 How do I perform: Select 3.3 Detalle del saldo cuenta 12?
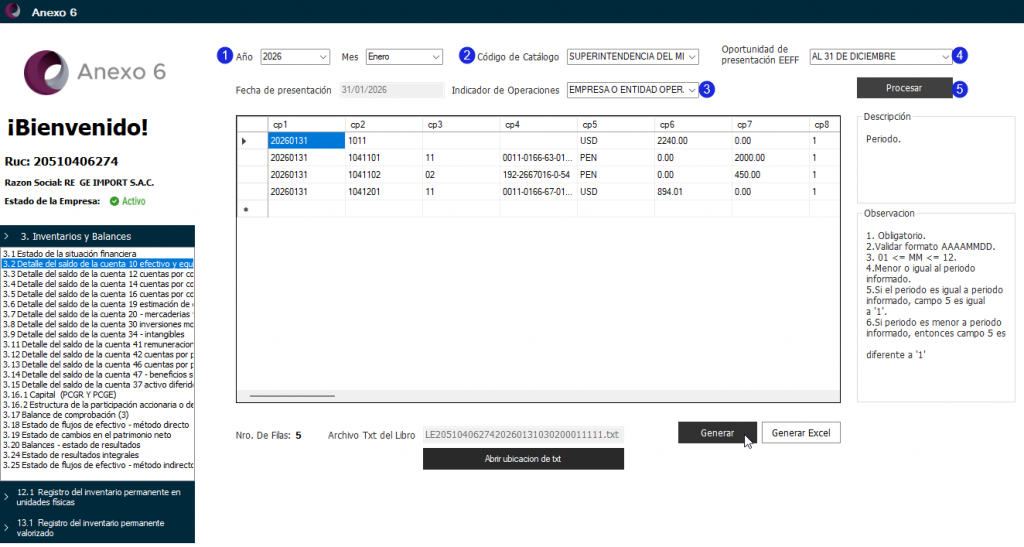(98, 274)
